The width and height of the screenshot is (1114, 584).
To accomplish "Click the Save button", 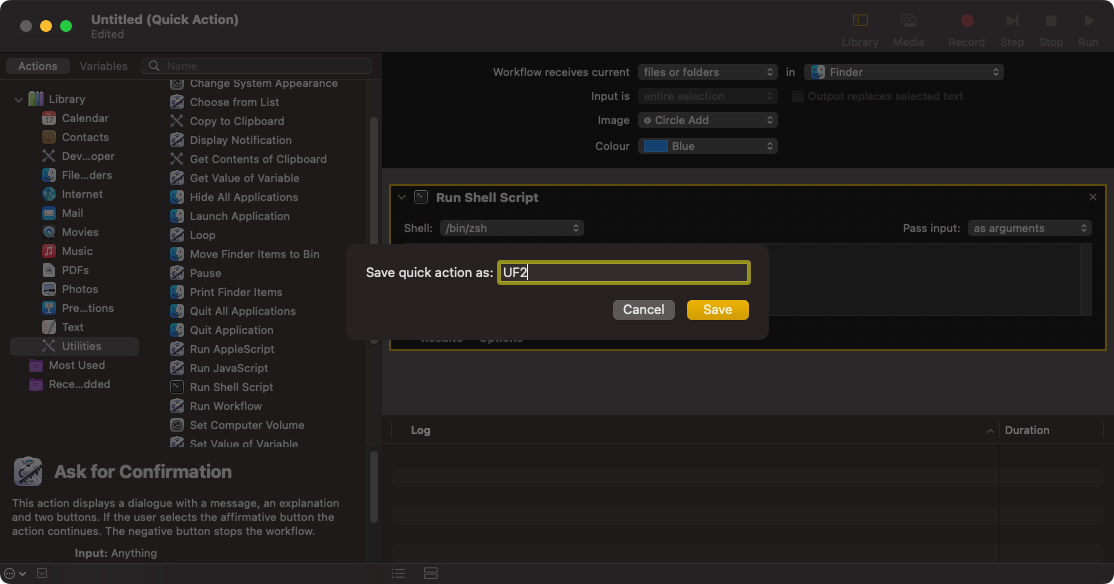I will (x=717, y=310).
